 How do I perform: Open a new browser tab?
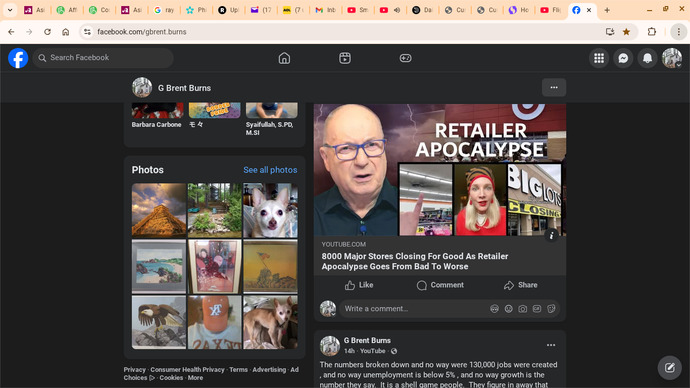point(607,10)
